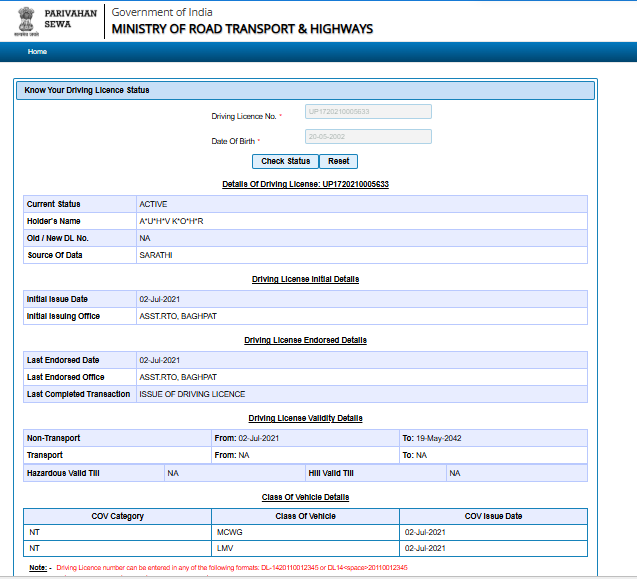This screenshot has height=579, width=637.
Task: Click the Check Status button
Action: [x=285, y=162]
